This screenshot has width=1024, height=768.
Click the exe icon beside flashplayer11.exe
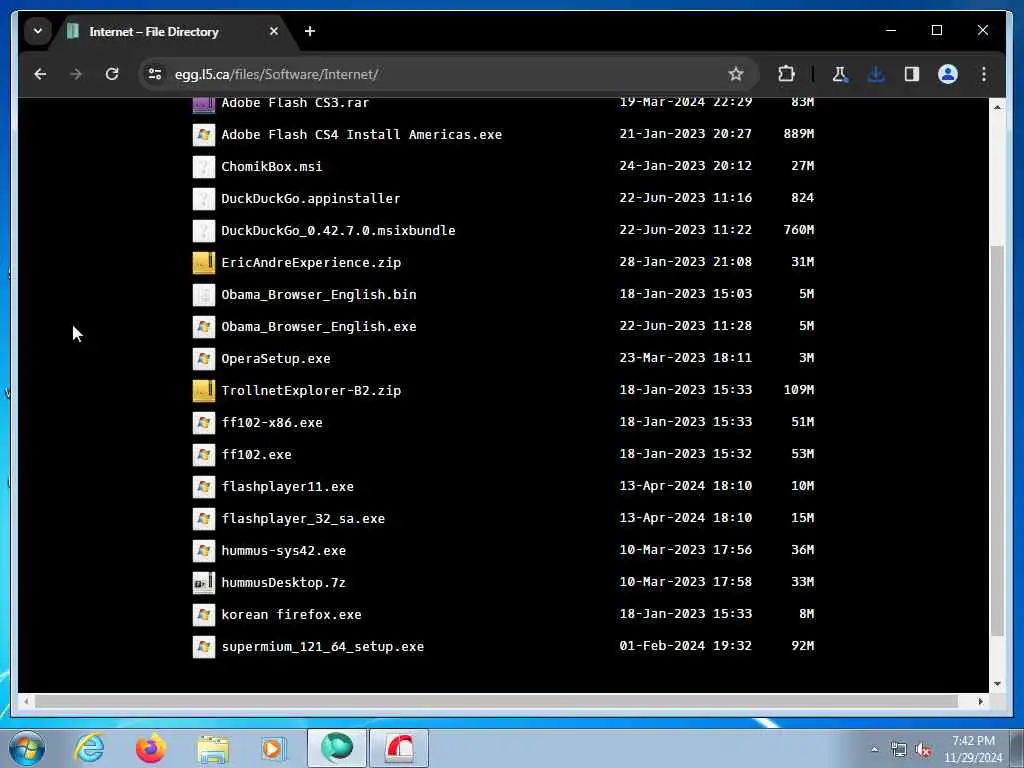204,487
